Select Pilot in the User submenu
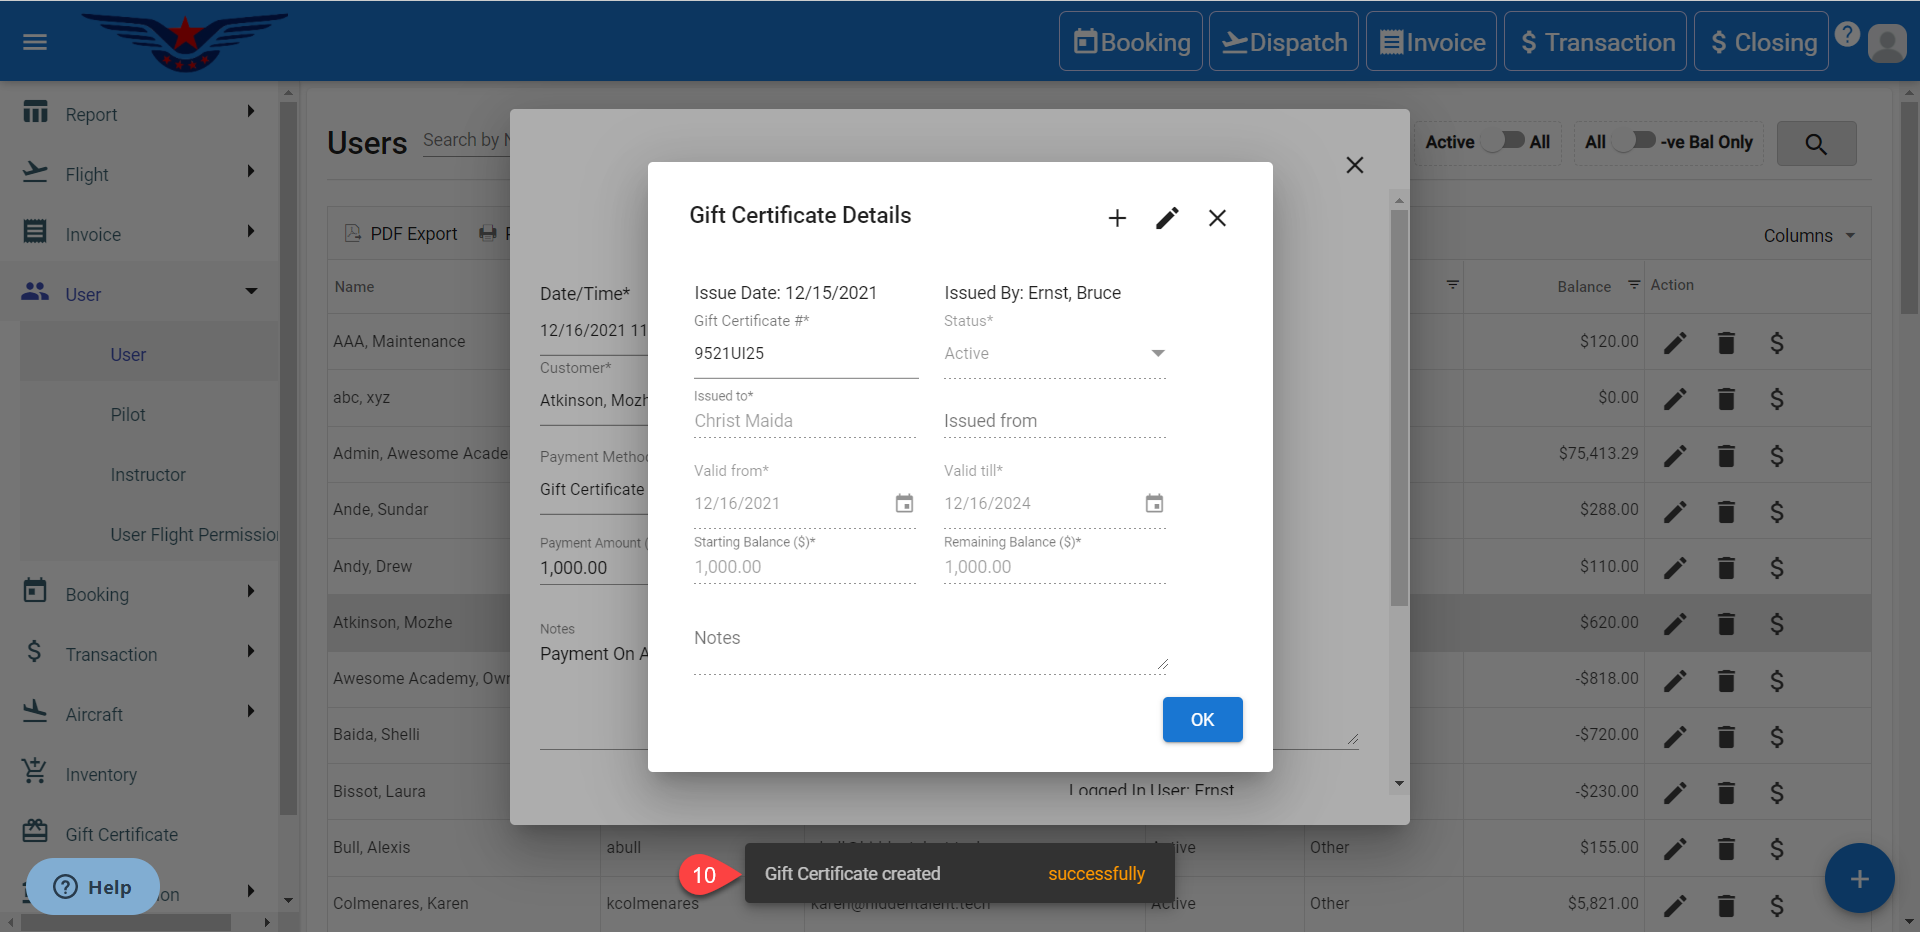The width and height of the screenshot is (1920, 932). tap(128, 414)
